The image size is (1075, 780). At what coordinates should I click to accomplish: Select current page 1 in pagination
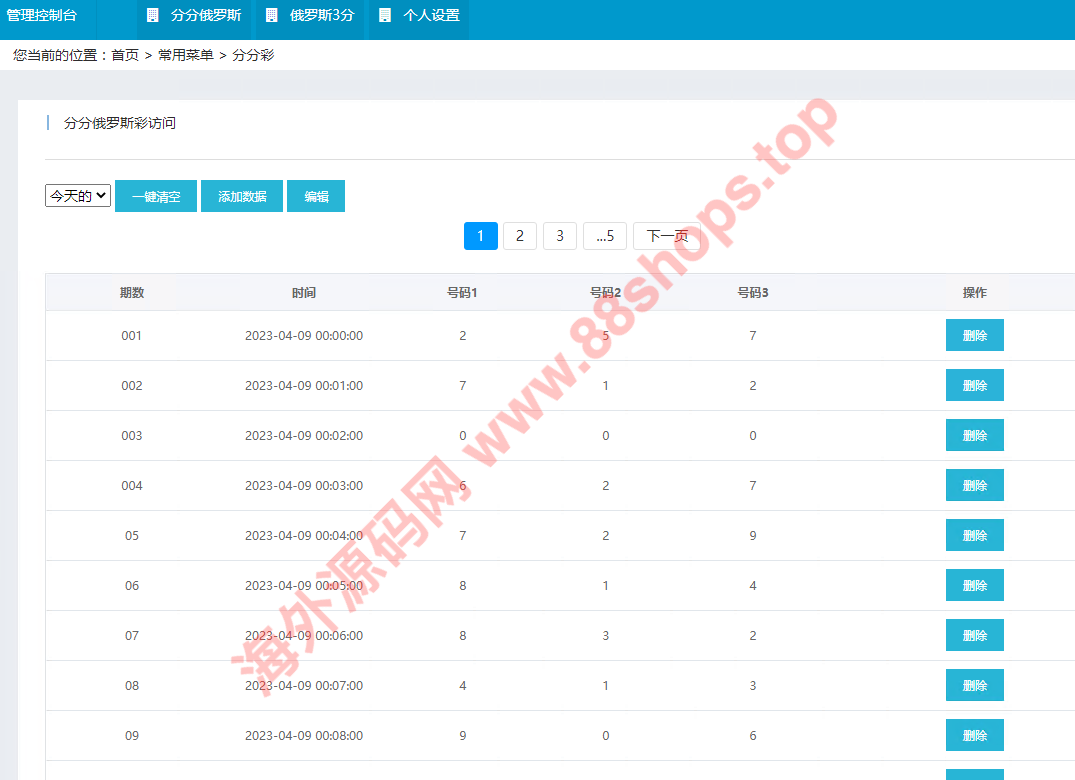480,236
